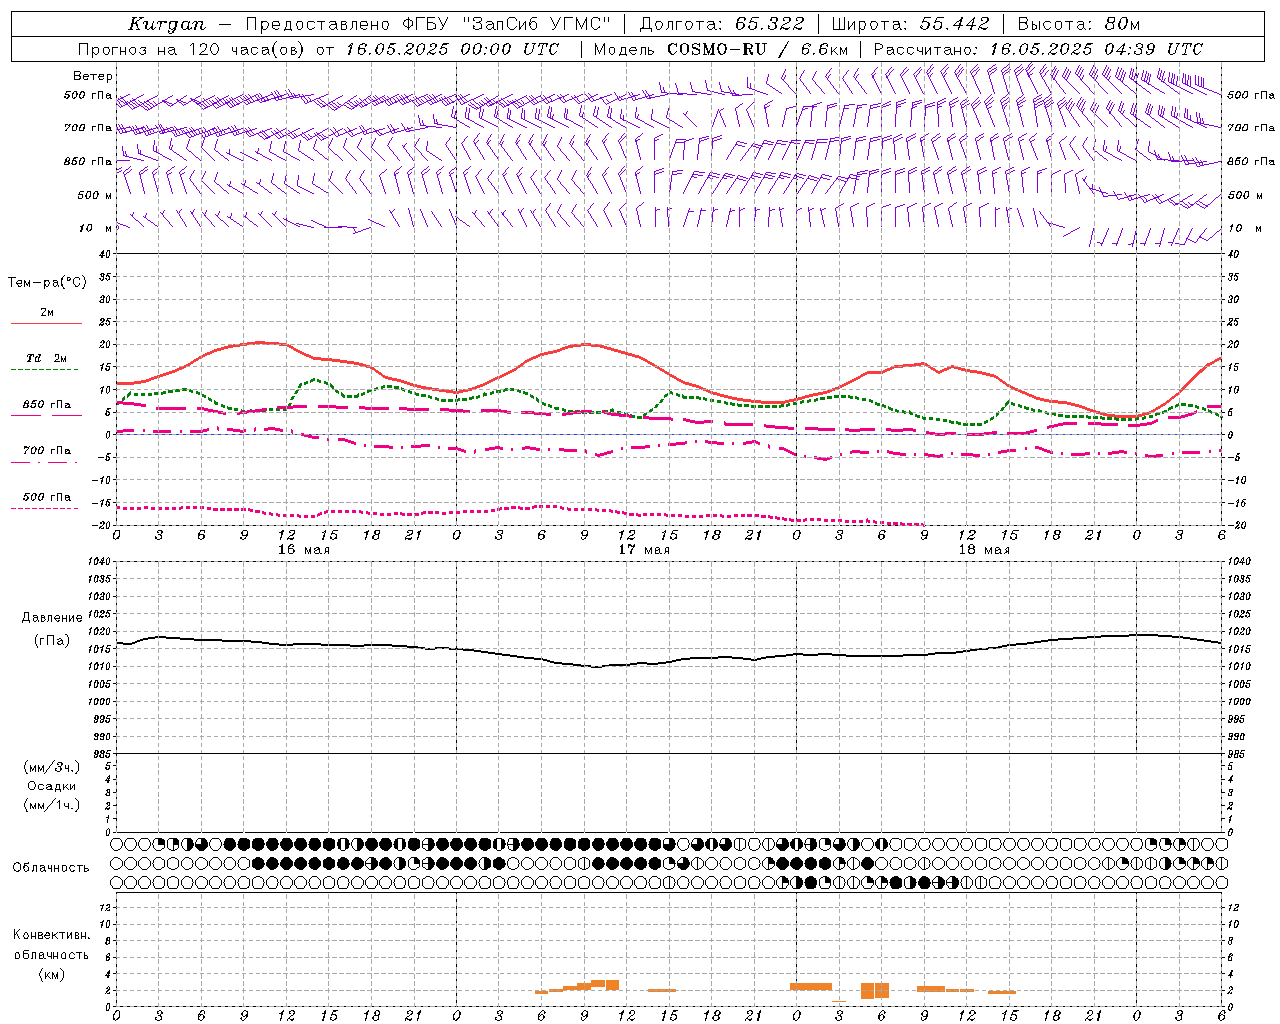Image resolution: width=1280 pixels, height=1024 pixels.
Task: Click the left '700 гПа' wind level label
Action: tap(88, 128)
